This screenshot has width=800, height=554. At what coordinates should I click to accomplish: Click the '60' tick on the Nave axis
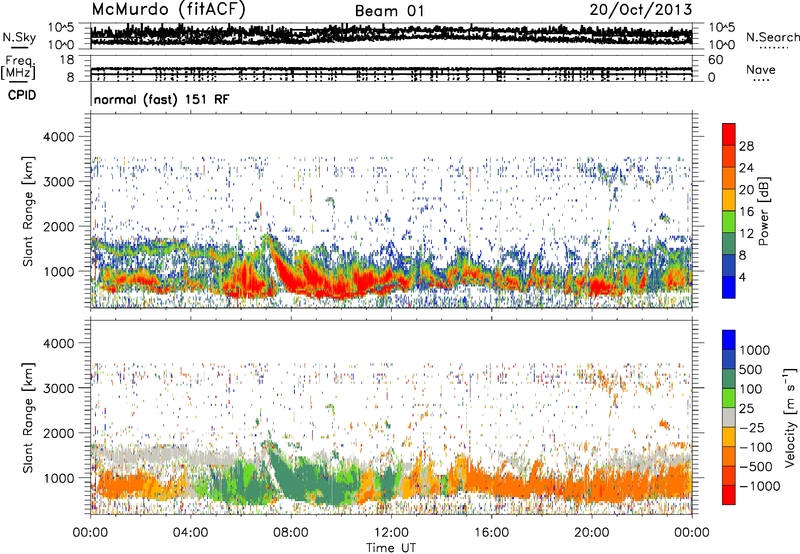pyautogui.click(x=716, y=60)
